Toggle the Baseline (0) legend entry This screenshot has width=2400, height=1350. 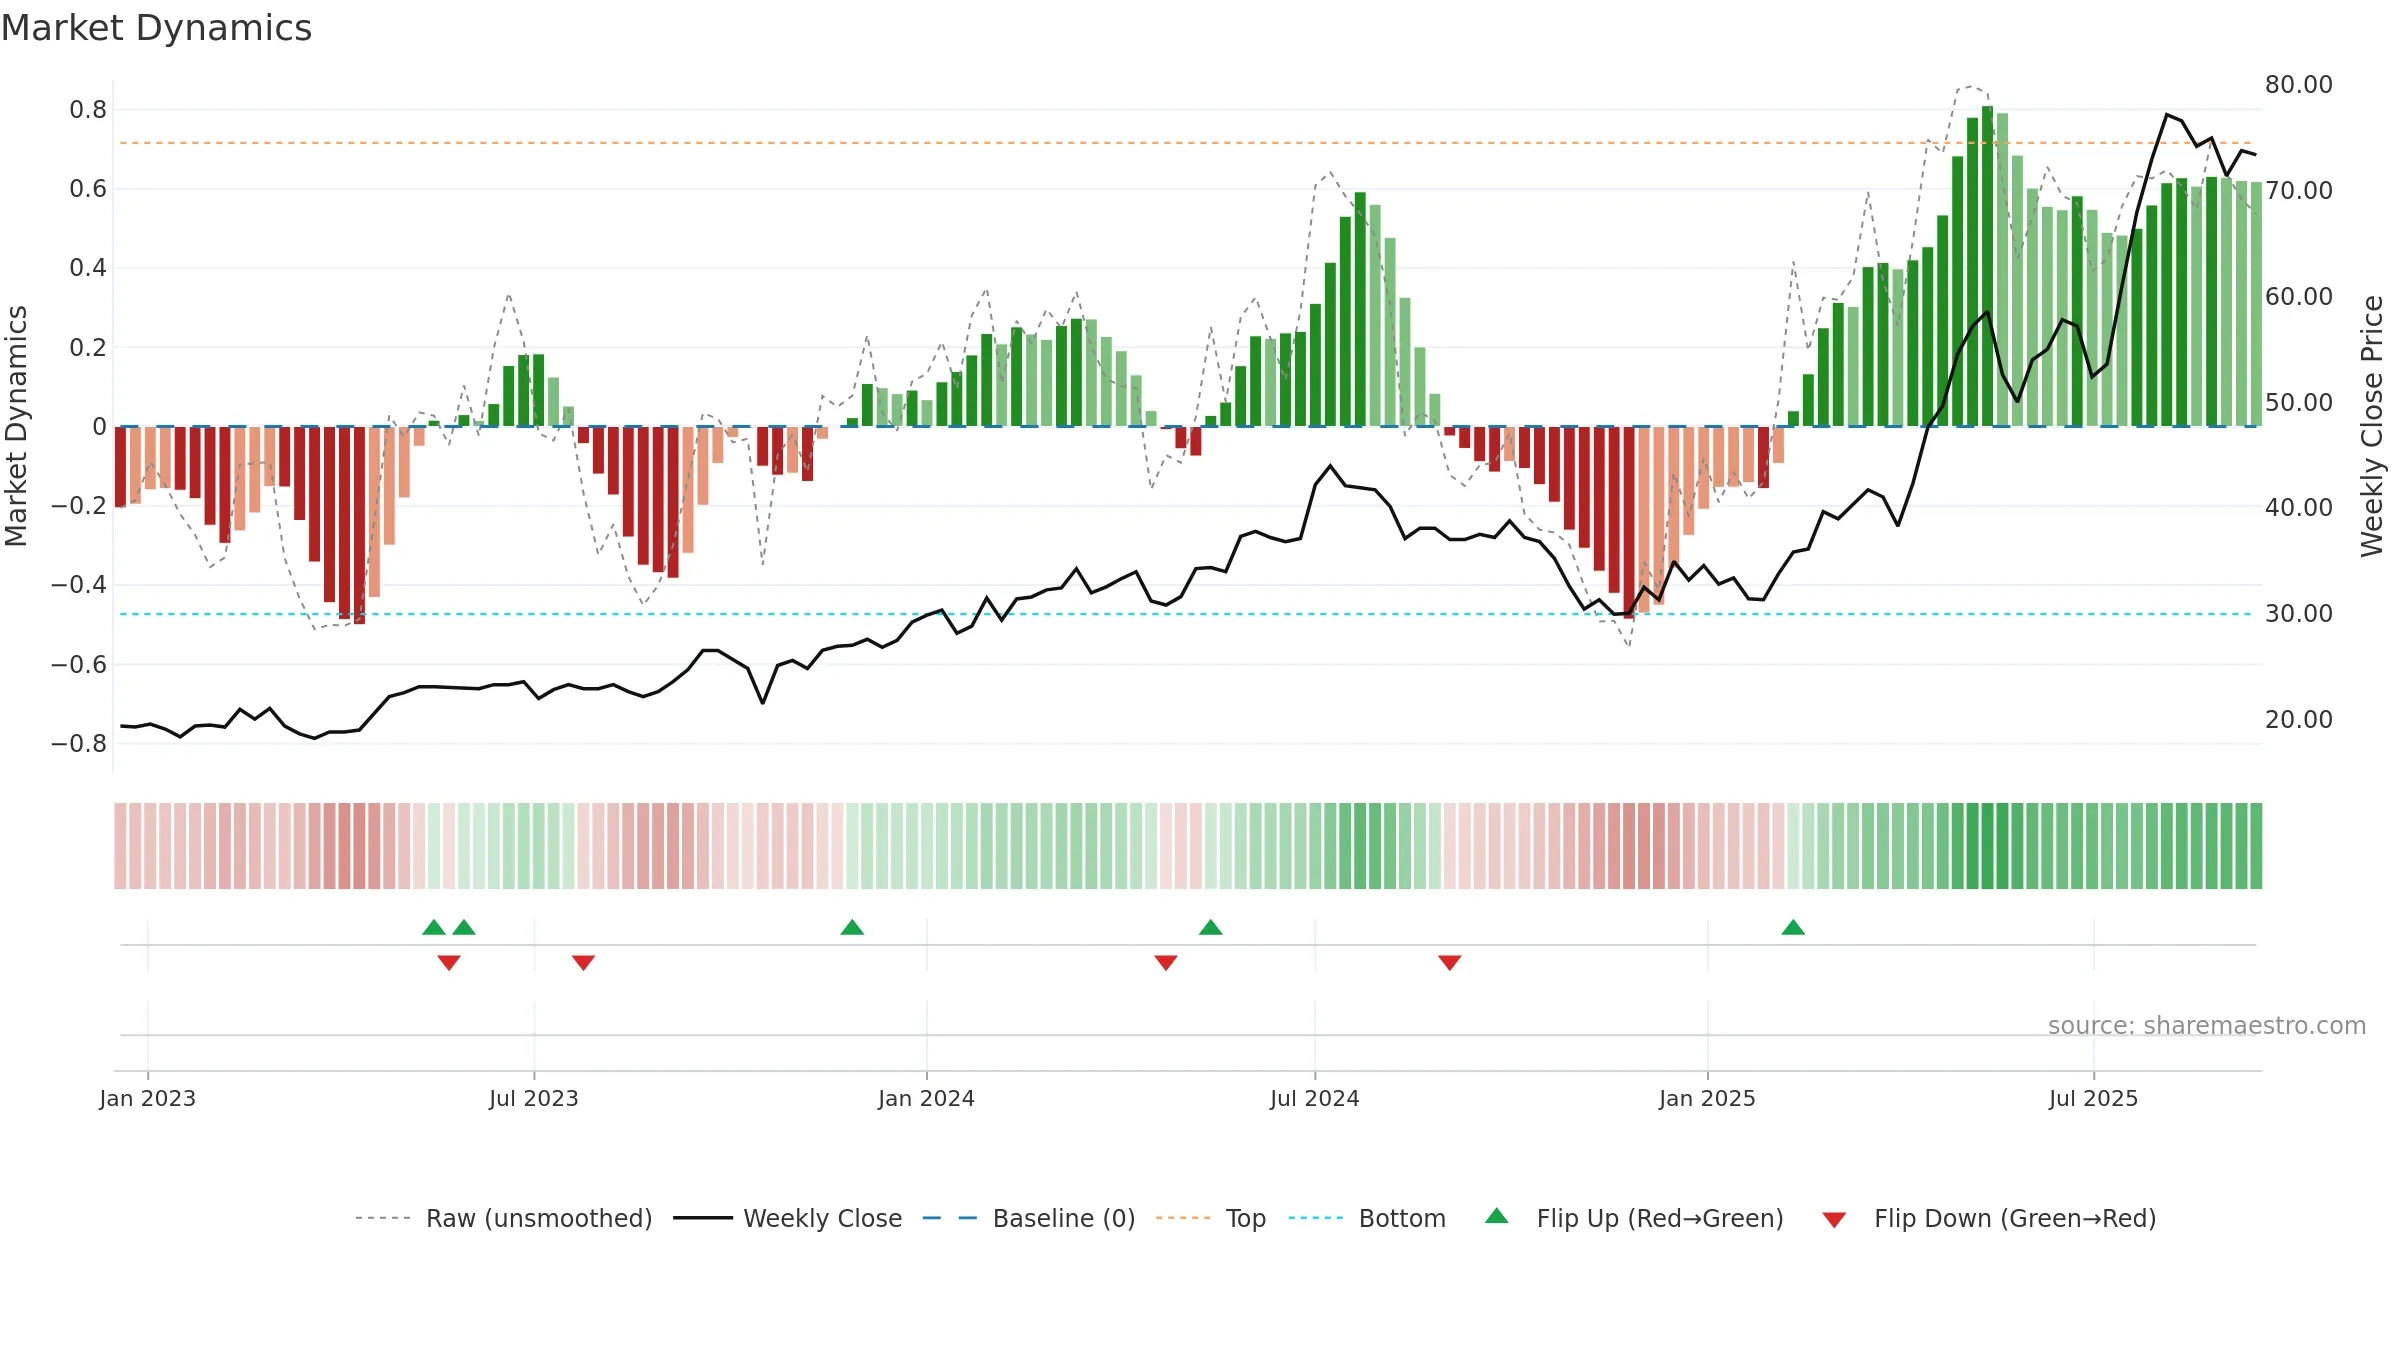1029,1218
